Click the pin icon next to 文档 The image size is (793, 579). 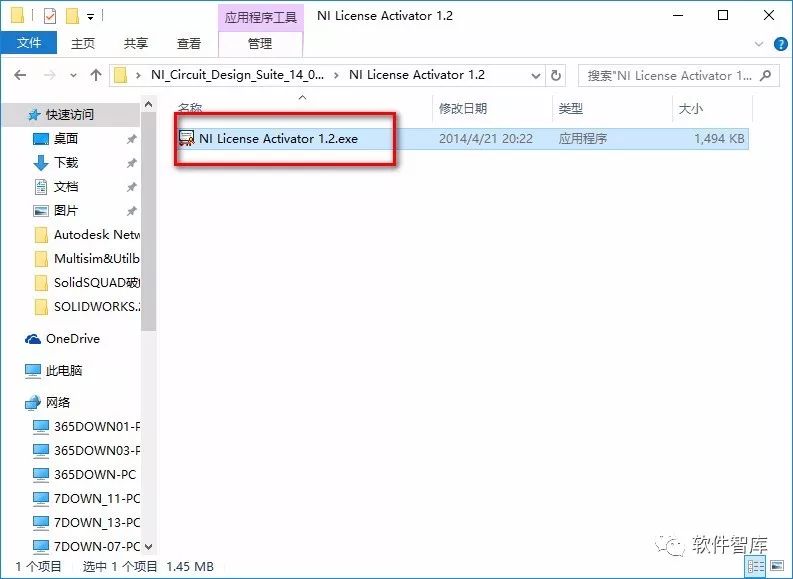point(131,187)
